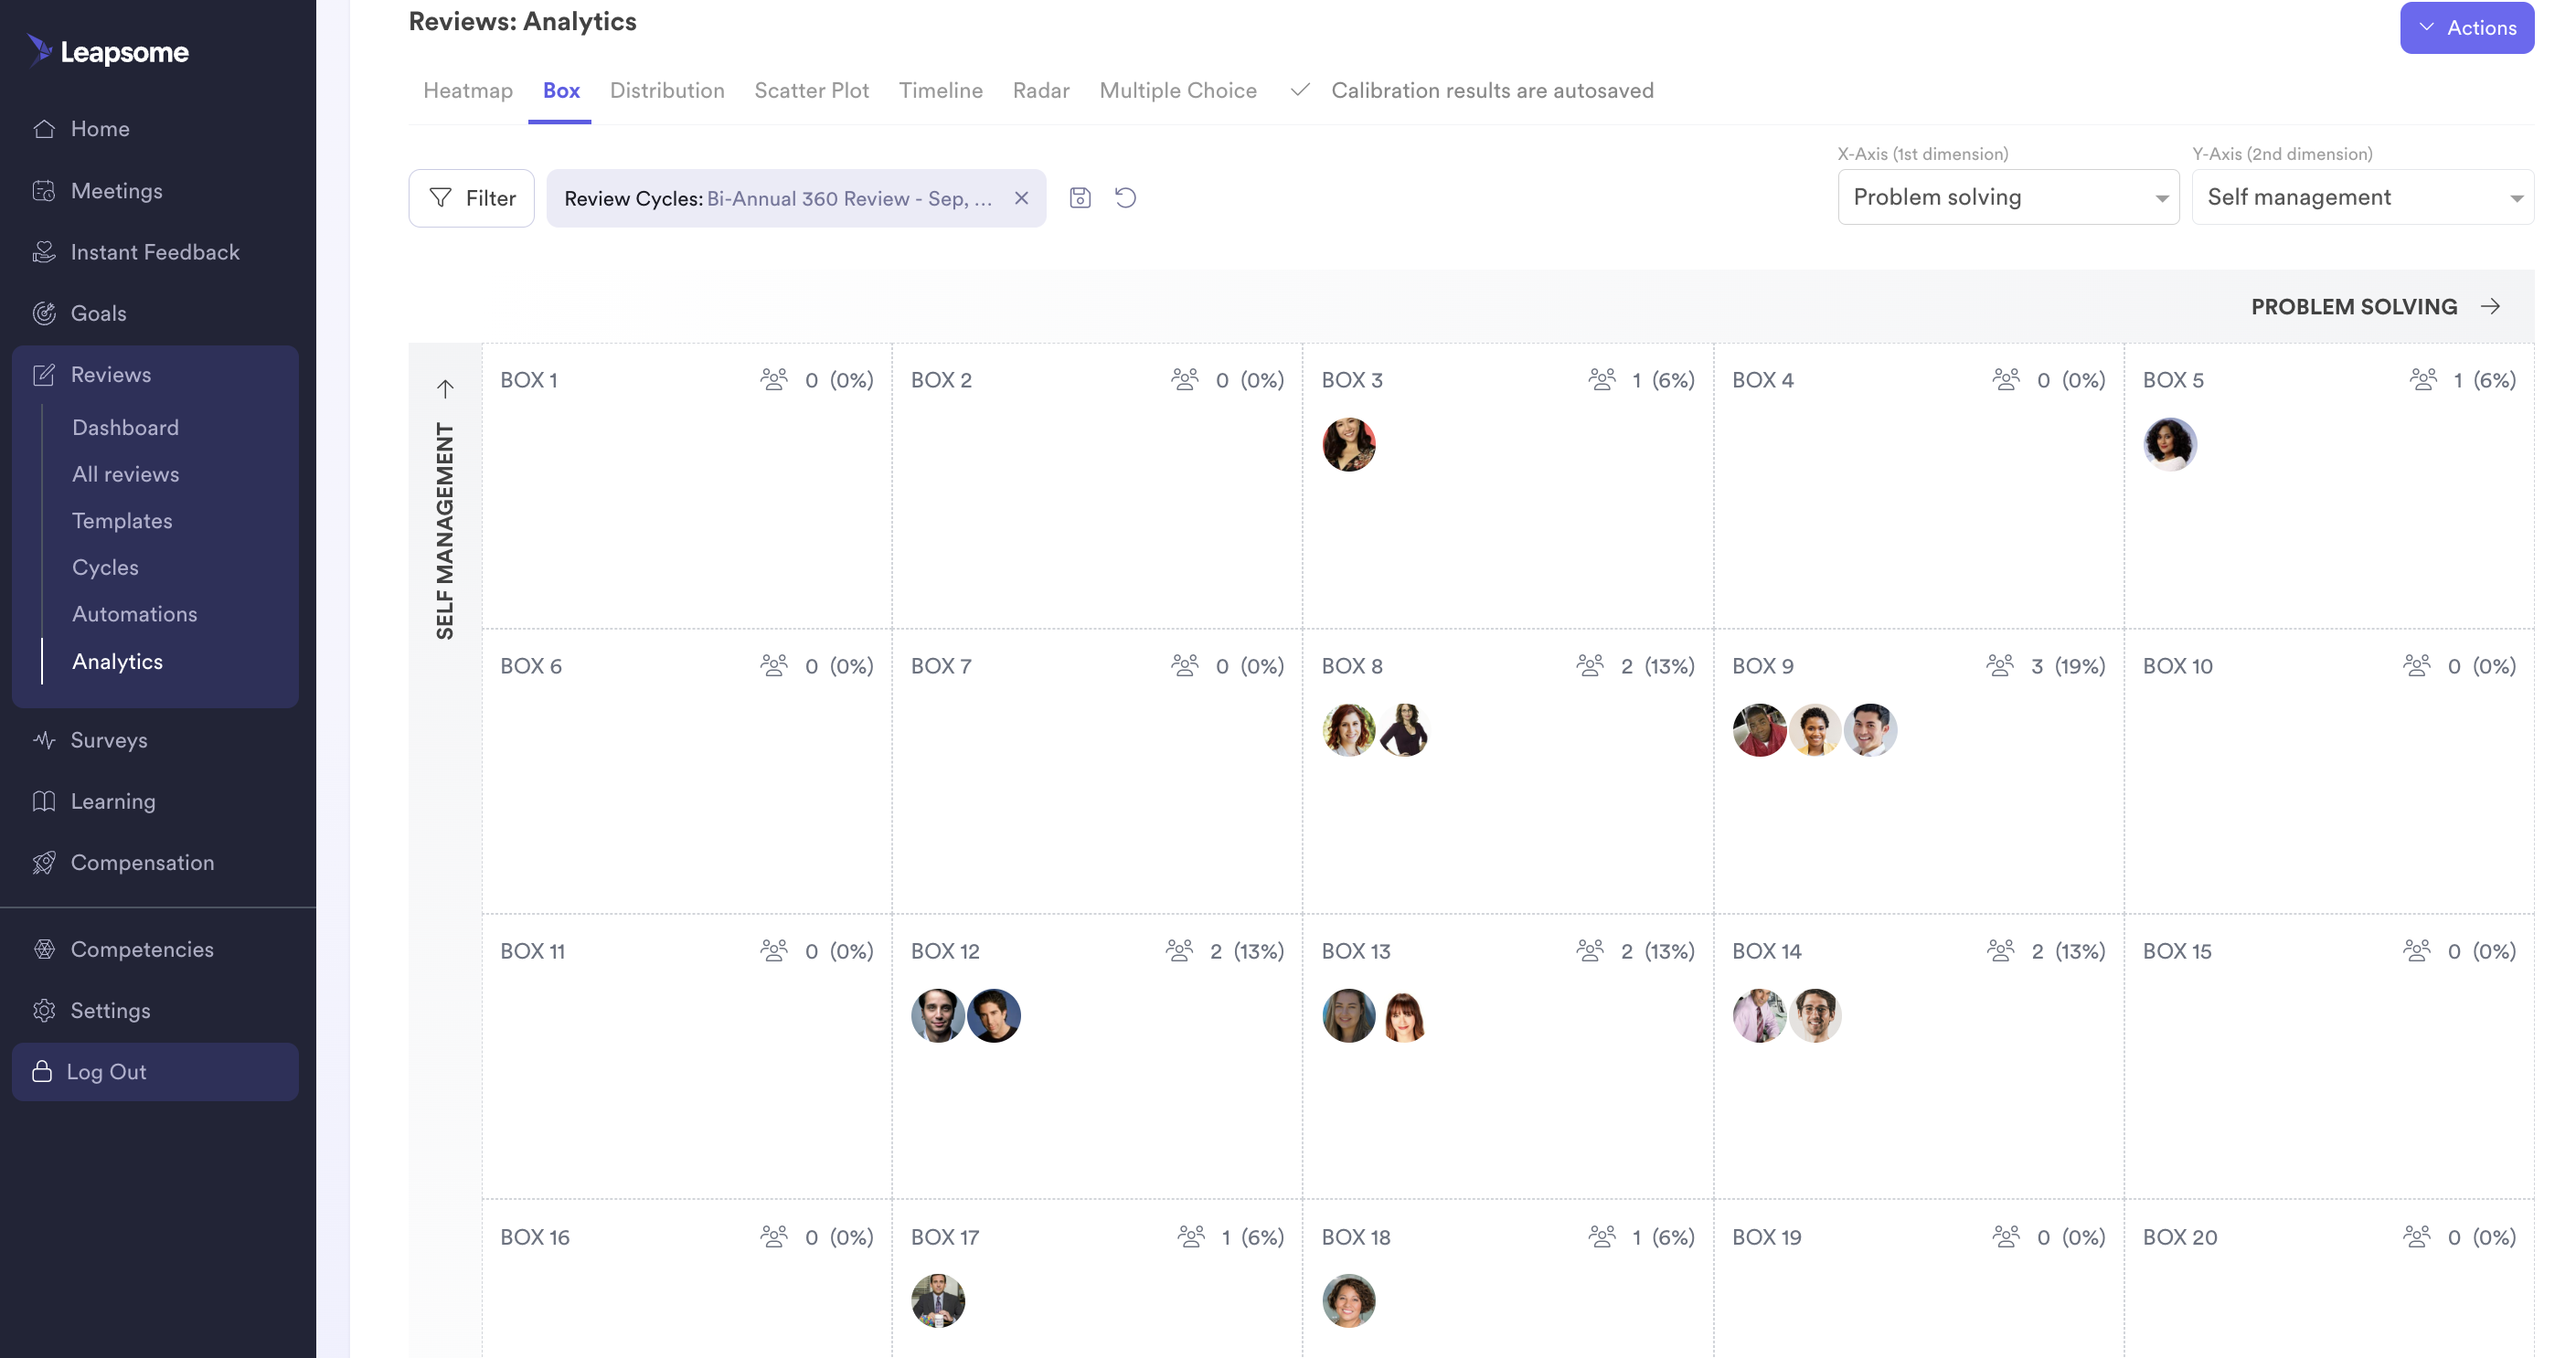Image resolution: width=2576 pixels, height=1358 pixels.
Task: Open the Timeline tab
Action: pos(940,90)
